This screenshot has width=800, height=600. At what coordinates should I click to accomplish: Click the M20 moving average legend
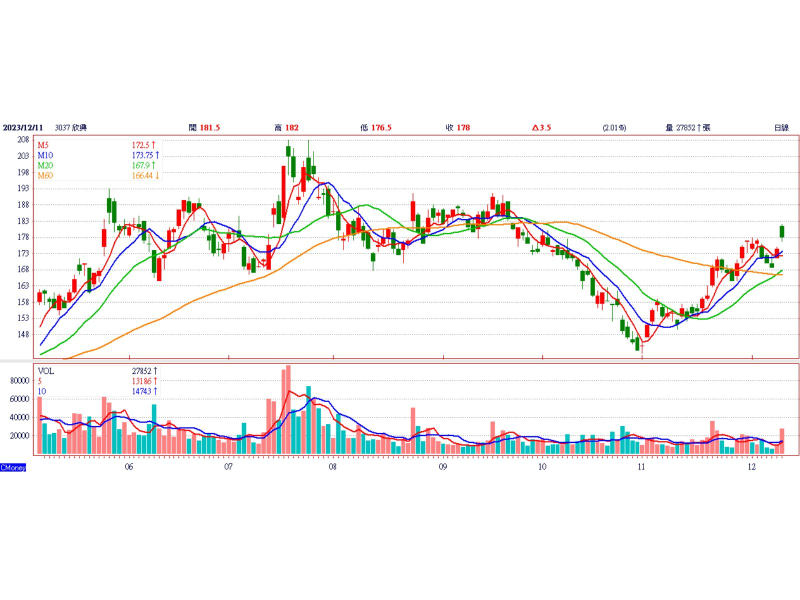(45, 166)
